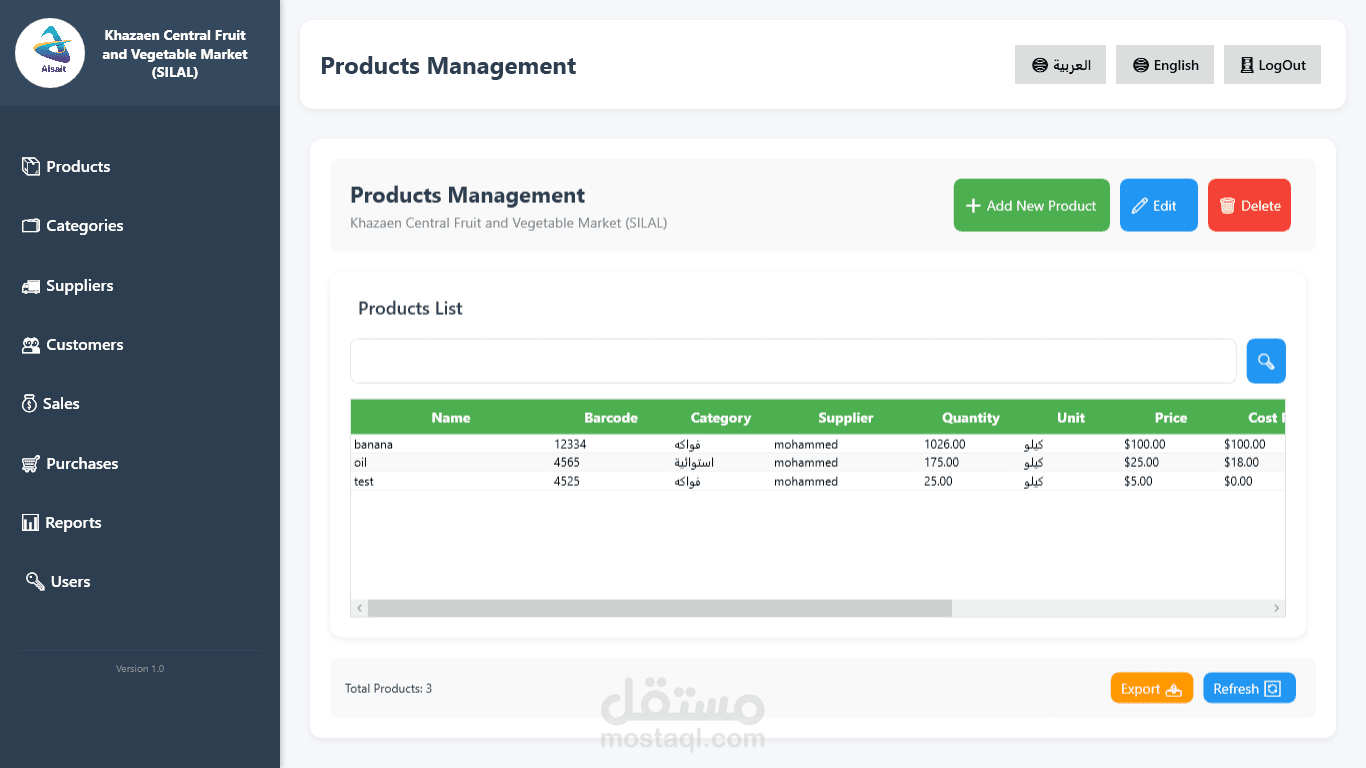The width and height of the screenshot is (1366, 768).
Task: Click the $18.00 cost cell
Action: tap(1241, 463)
